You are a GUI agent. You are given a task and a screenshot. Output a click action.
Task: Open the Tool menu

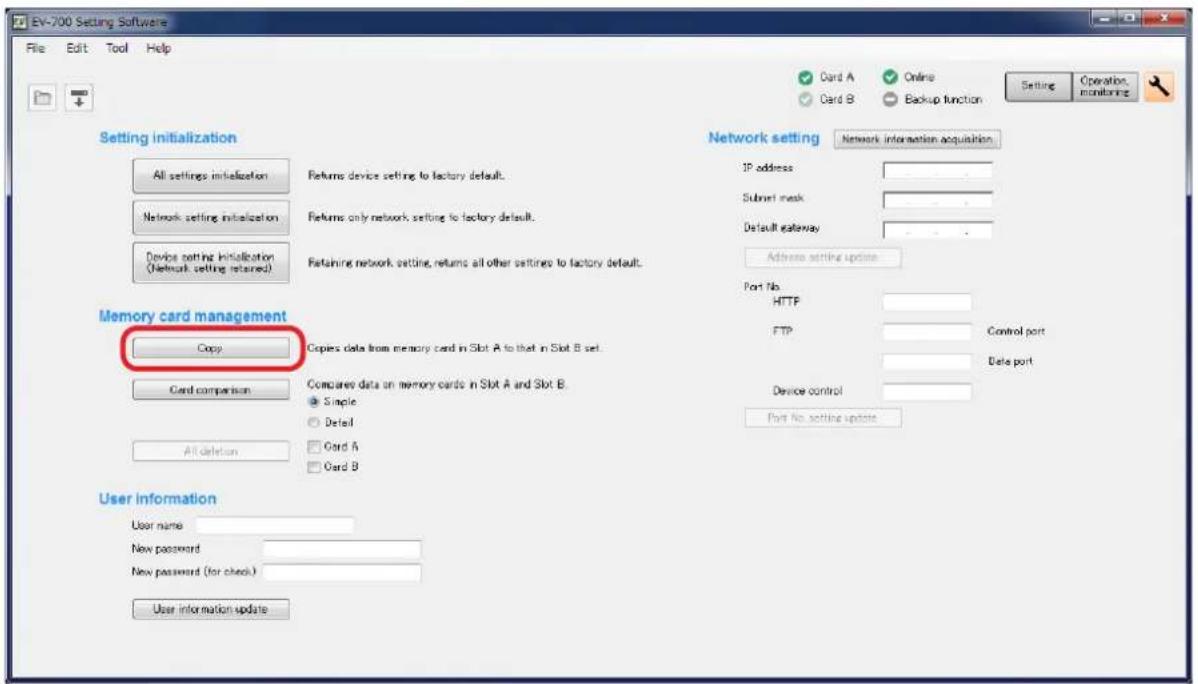click(x=117, y=48)
